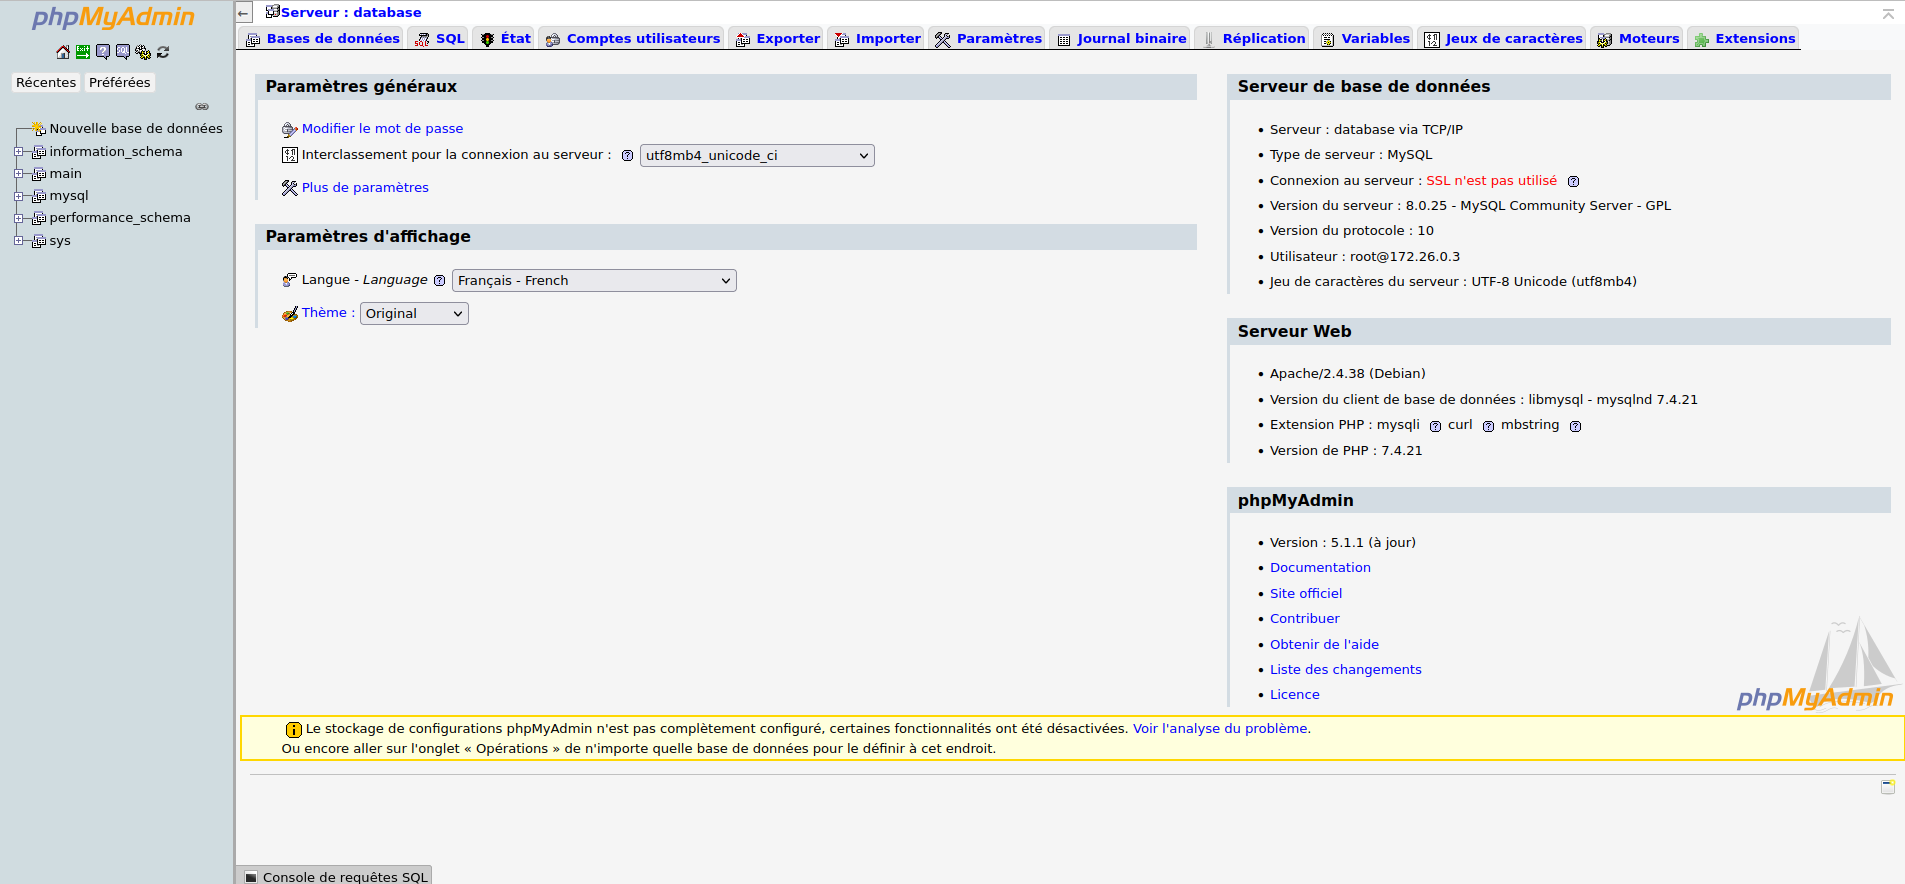
Task: Open the Moteurs tab
Action: point(1637,39)
